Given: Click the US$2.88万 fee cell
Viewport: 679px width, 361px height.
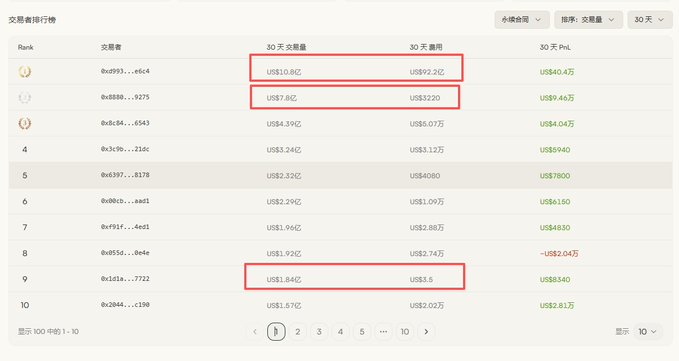Looking at the screenshot, I should [427, 228].
